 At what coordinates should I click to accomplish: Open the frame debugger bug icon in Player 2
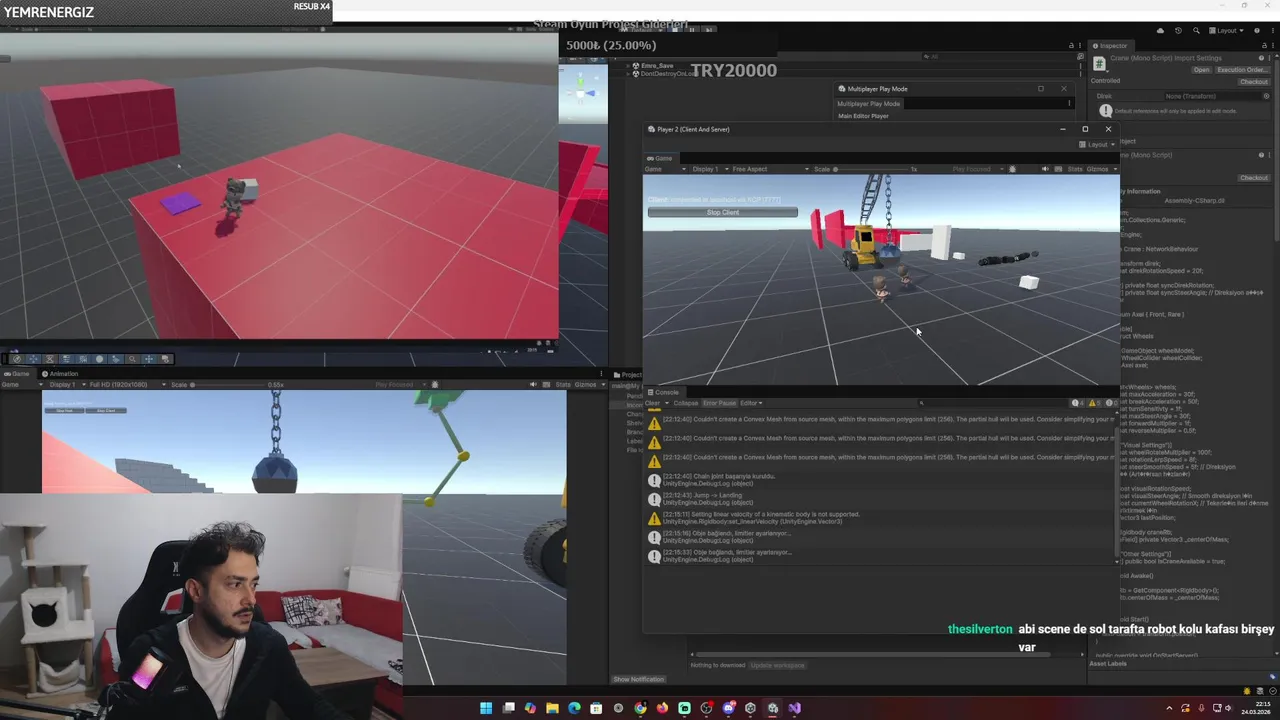tap(1013, 169)
